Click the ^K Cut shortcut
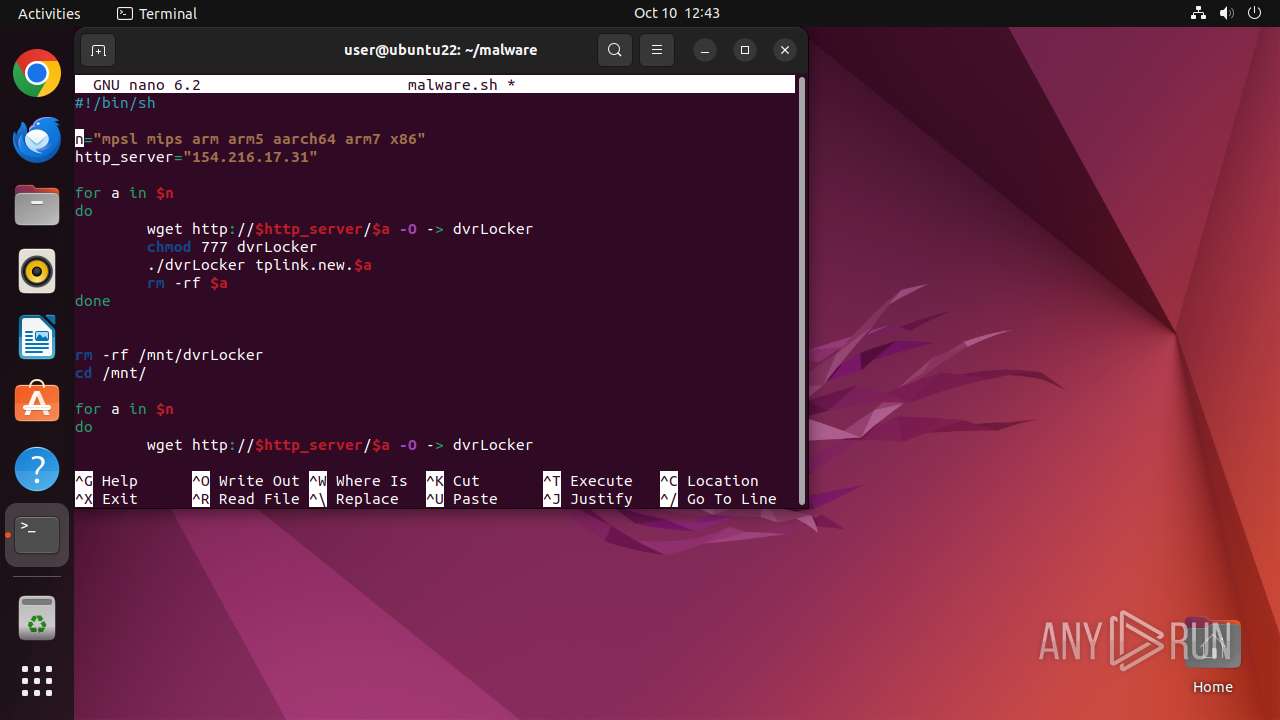 pos(453,481)
